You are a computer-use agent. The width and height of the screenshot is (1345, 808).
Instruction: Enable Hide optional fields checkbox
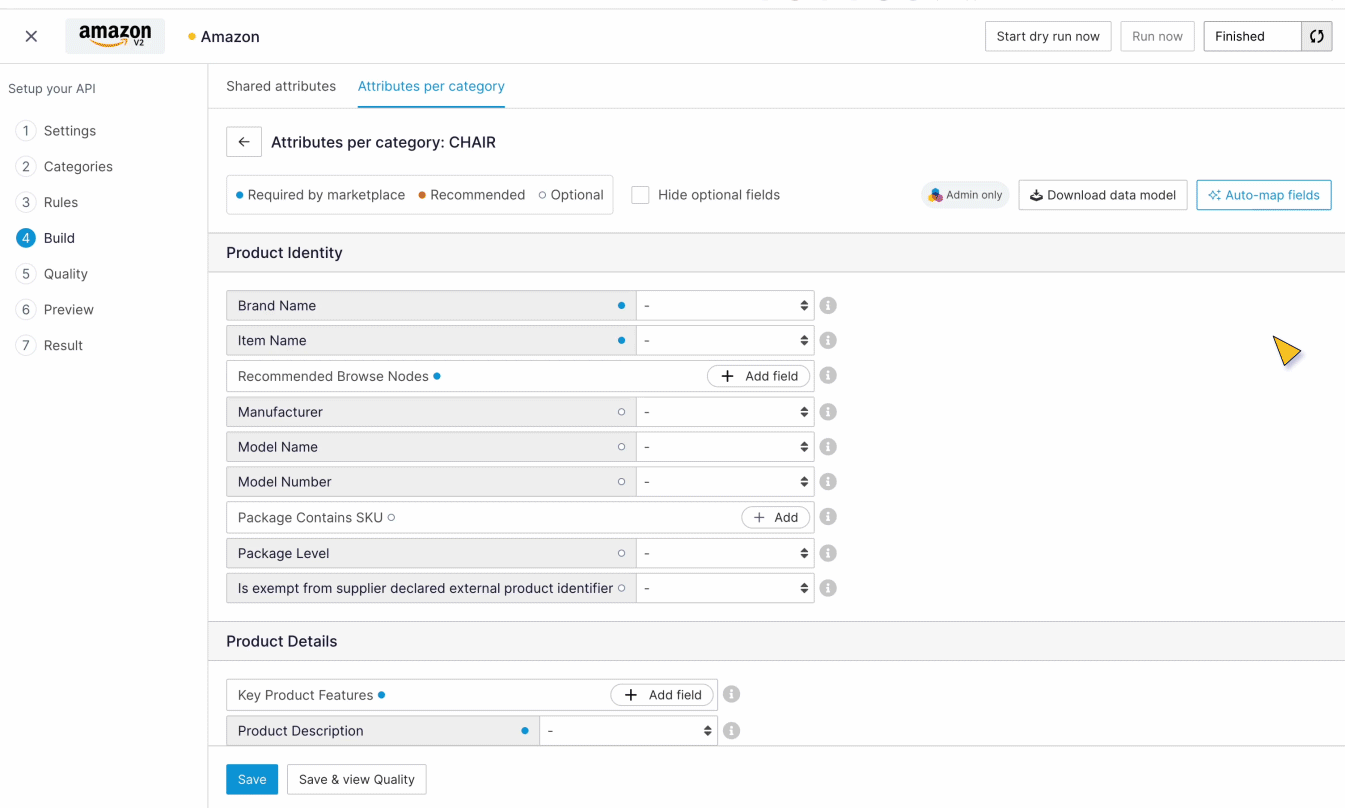(640, 195)
